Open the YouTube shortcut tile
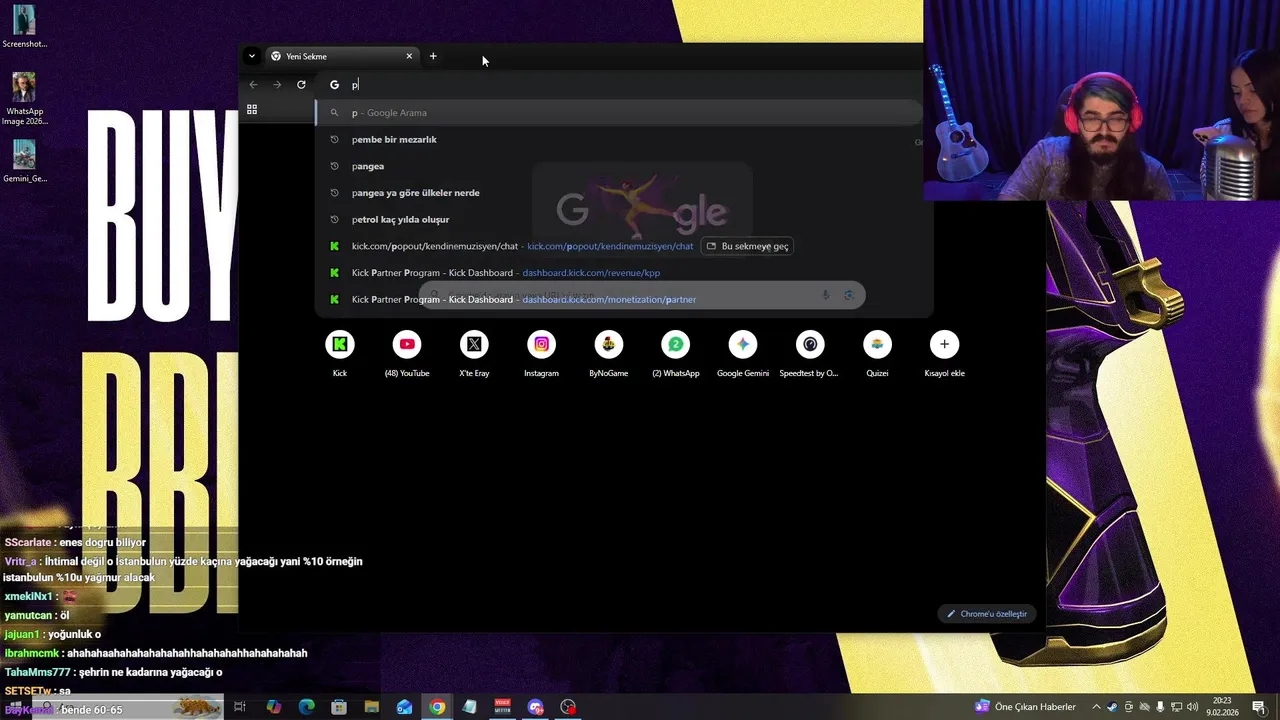Viewport: 1280px width, 720px height. tap(407, 353)
